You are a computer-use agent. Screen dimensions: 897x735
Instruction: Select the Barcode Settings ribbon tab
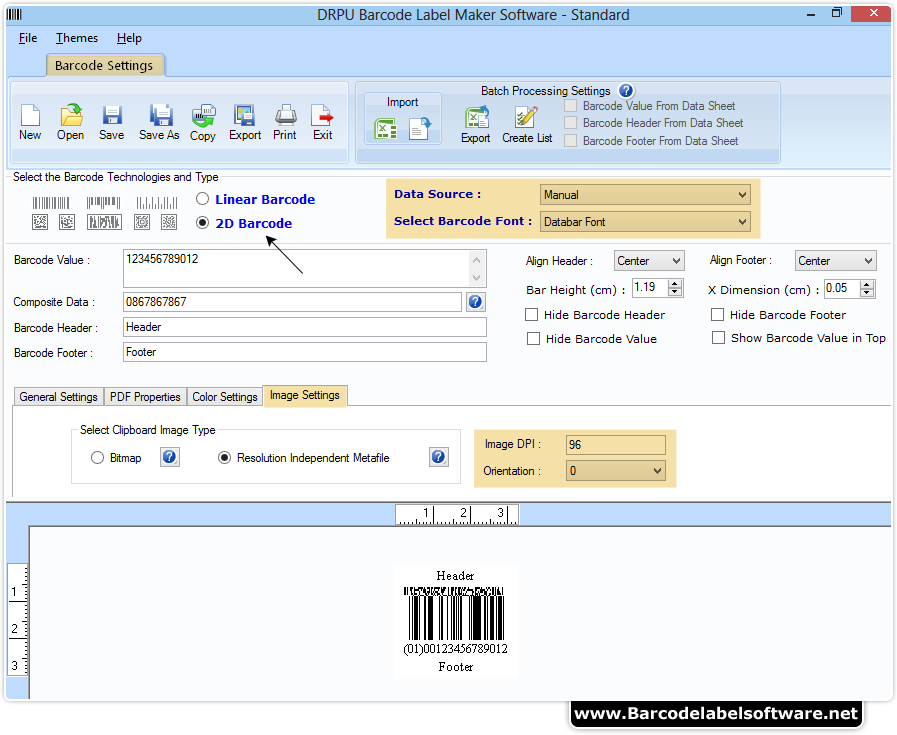tap(105, 65)
